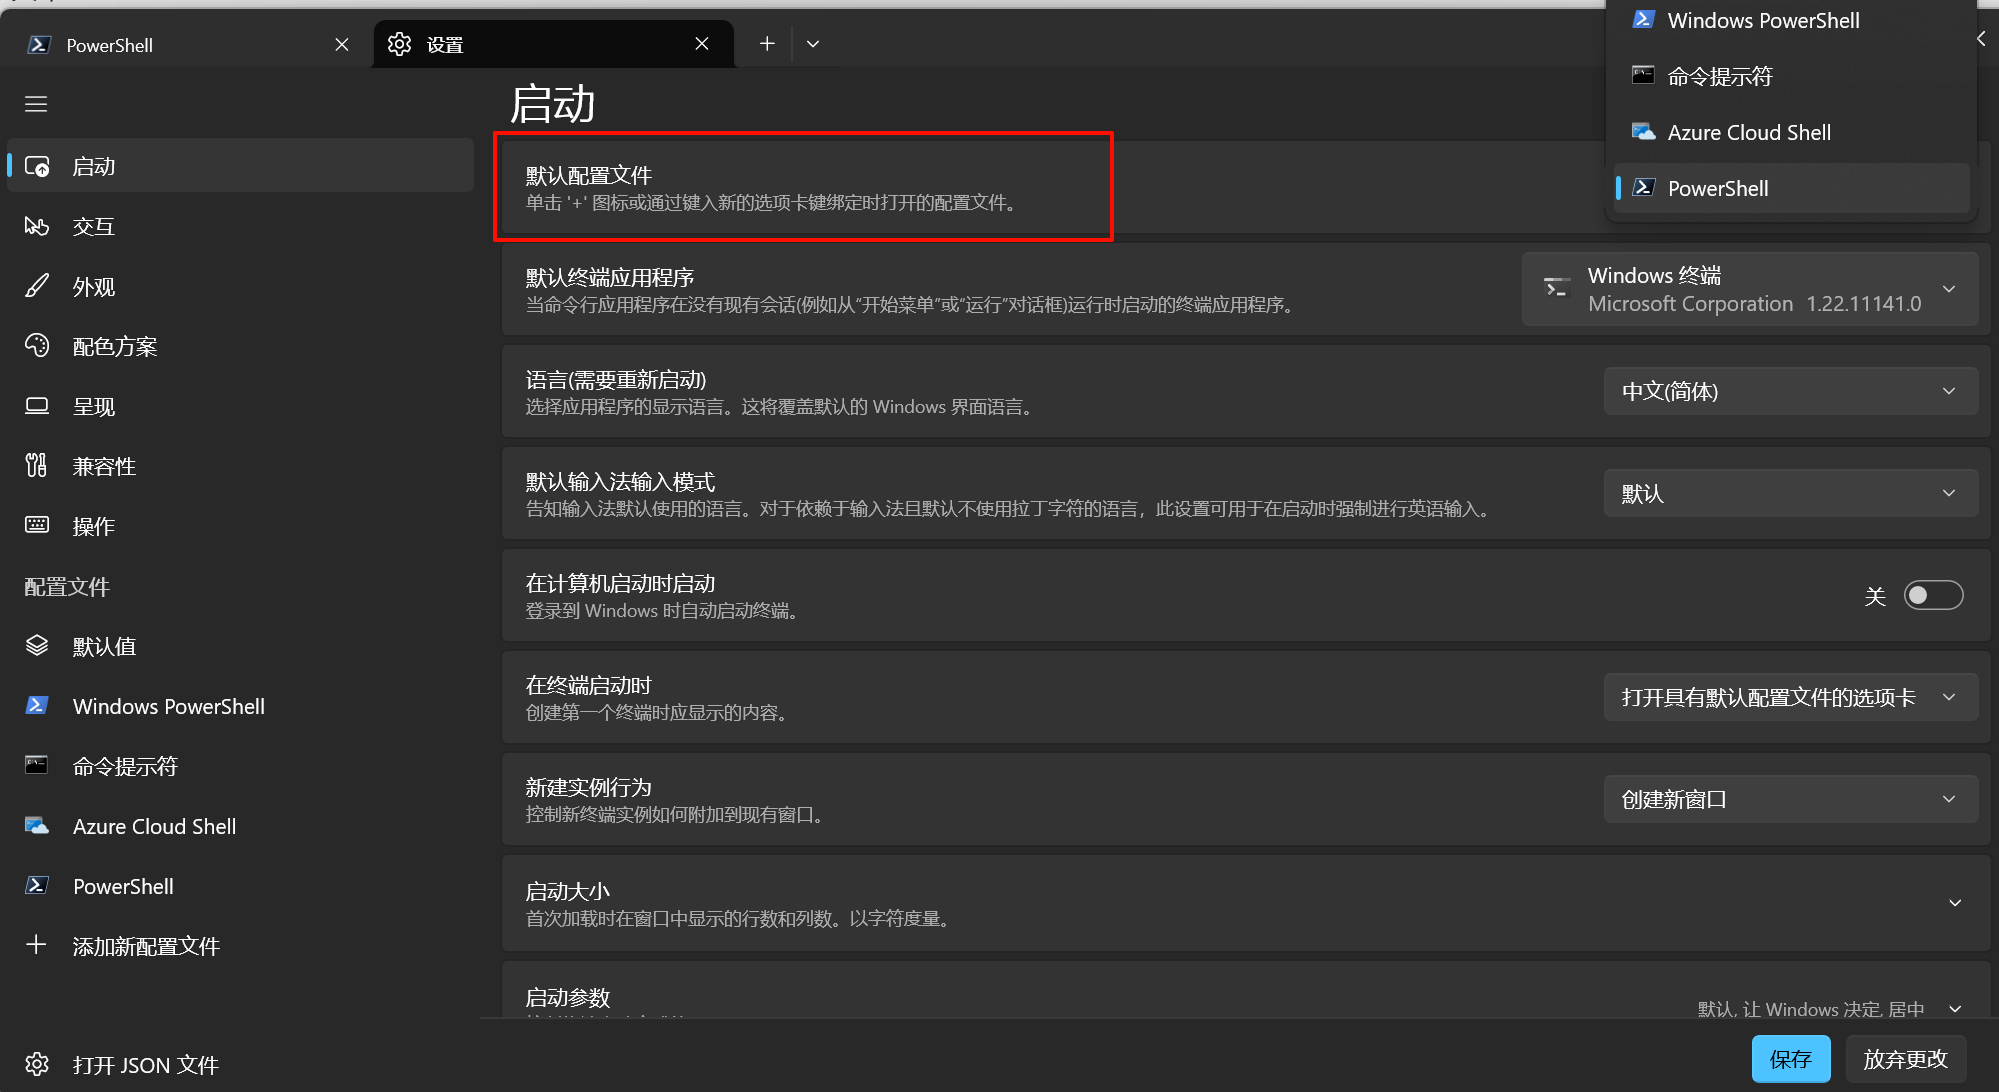This screenshot has width=1999, height=1092.
Task: Click the PowerShell profile icon in sidebar
Action: tap(37, 886)
